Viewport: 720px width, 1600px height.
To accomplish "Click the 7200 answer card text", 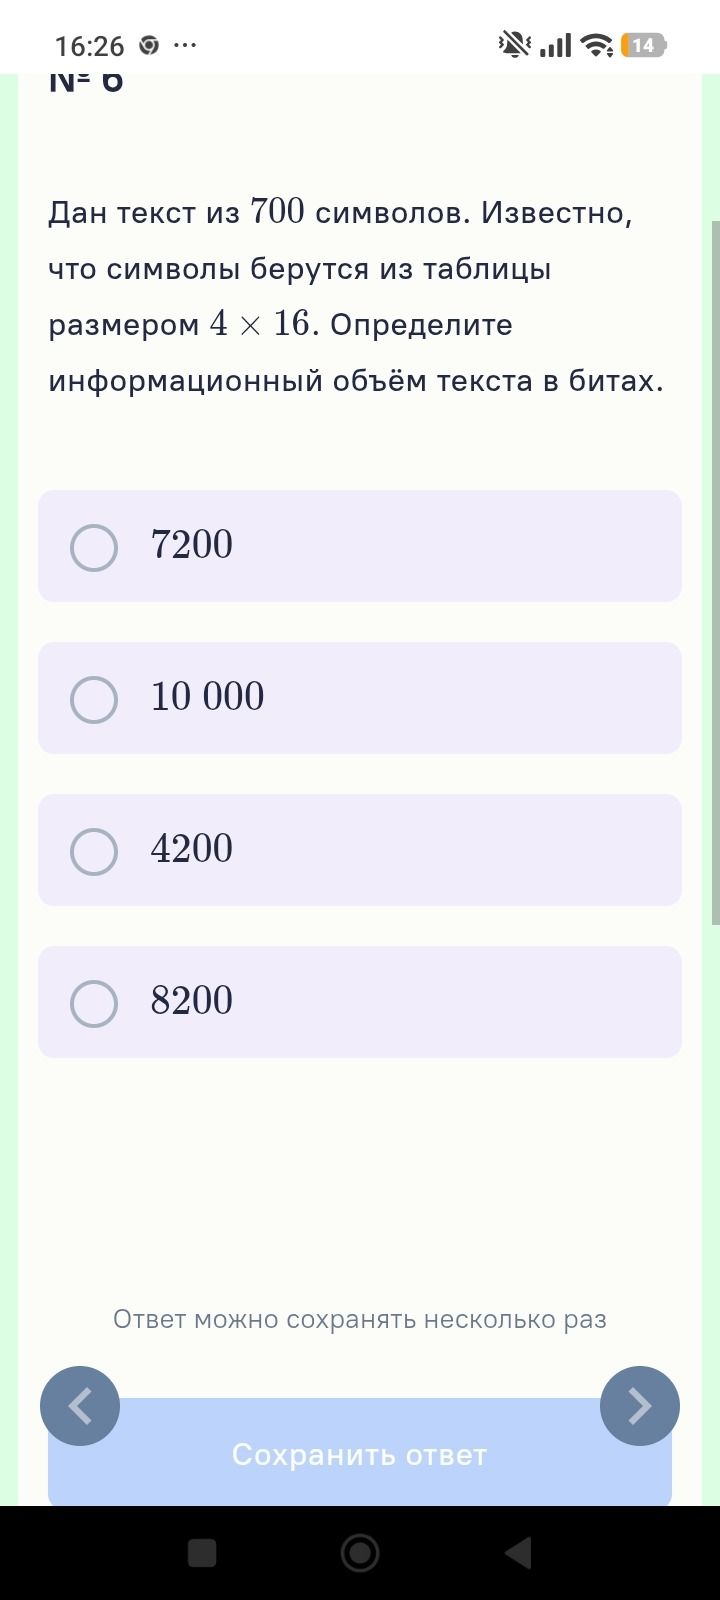I will (x=192, y=545).
